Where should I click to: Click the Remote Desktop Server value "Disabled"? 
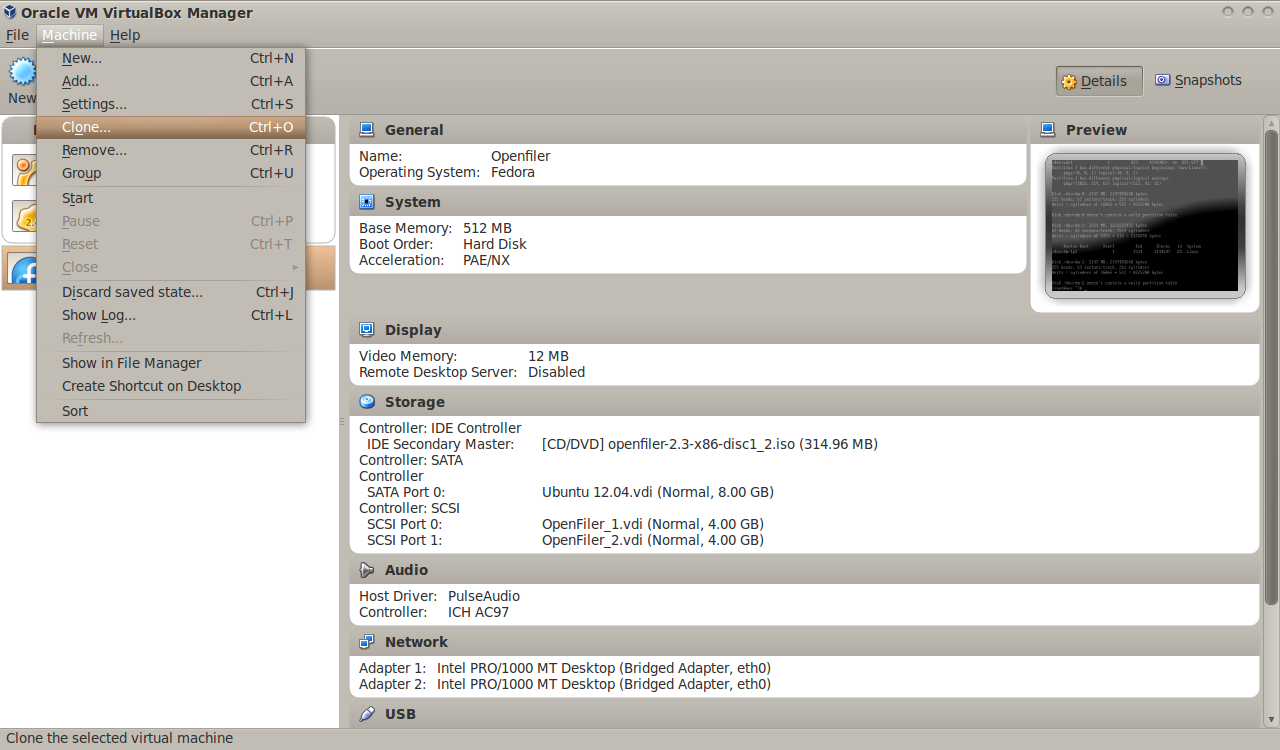pyautogui.click(x=556, y=372)
